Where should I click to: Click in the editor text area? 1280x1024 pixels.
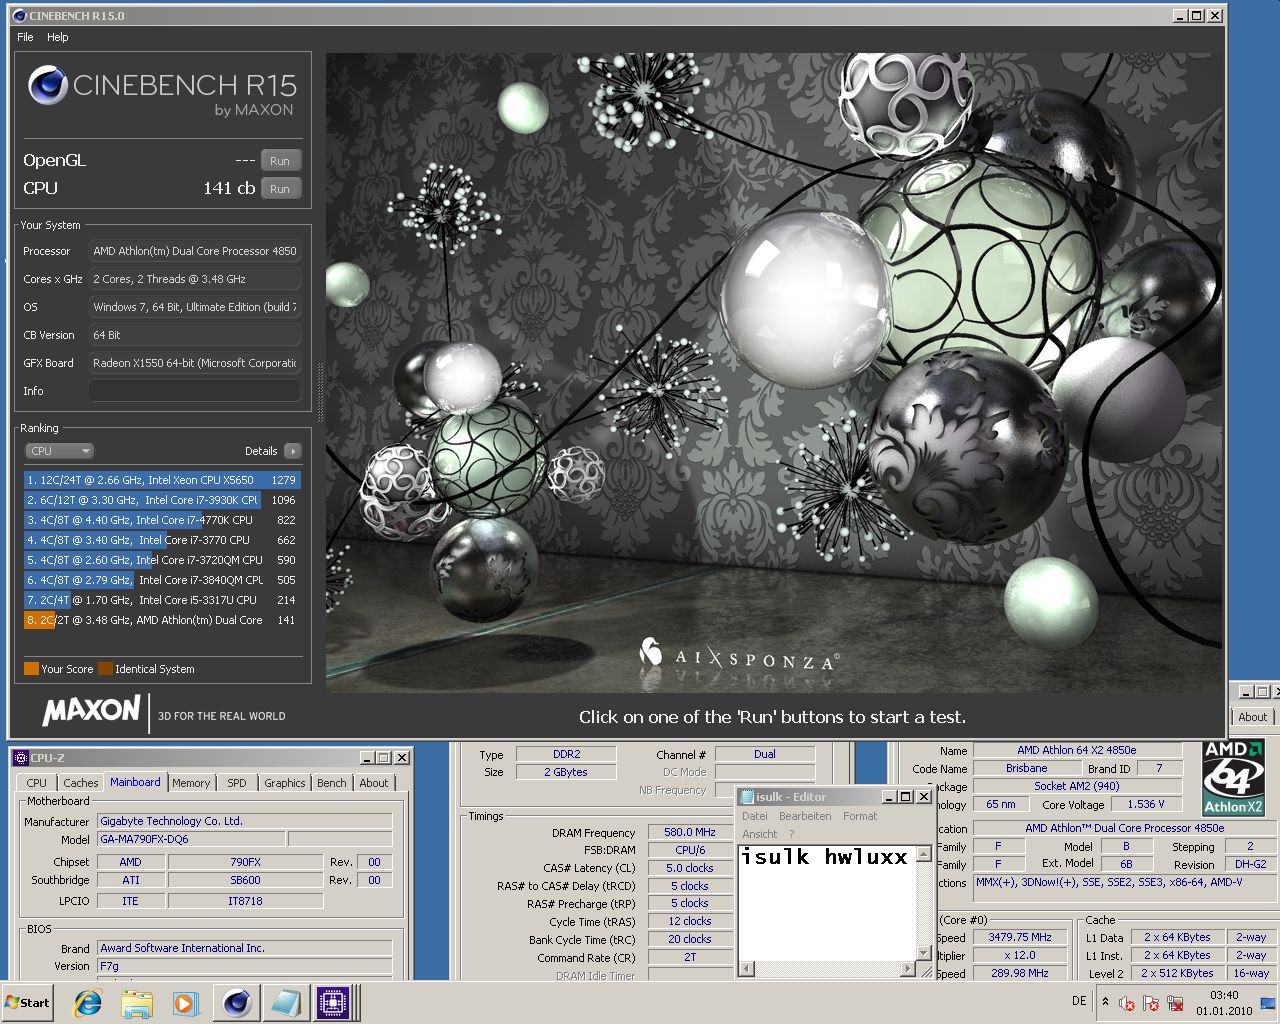(827, 903)
